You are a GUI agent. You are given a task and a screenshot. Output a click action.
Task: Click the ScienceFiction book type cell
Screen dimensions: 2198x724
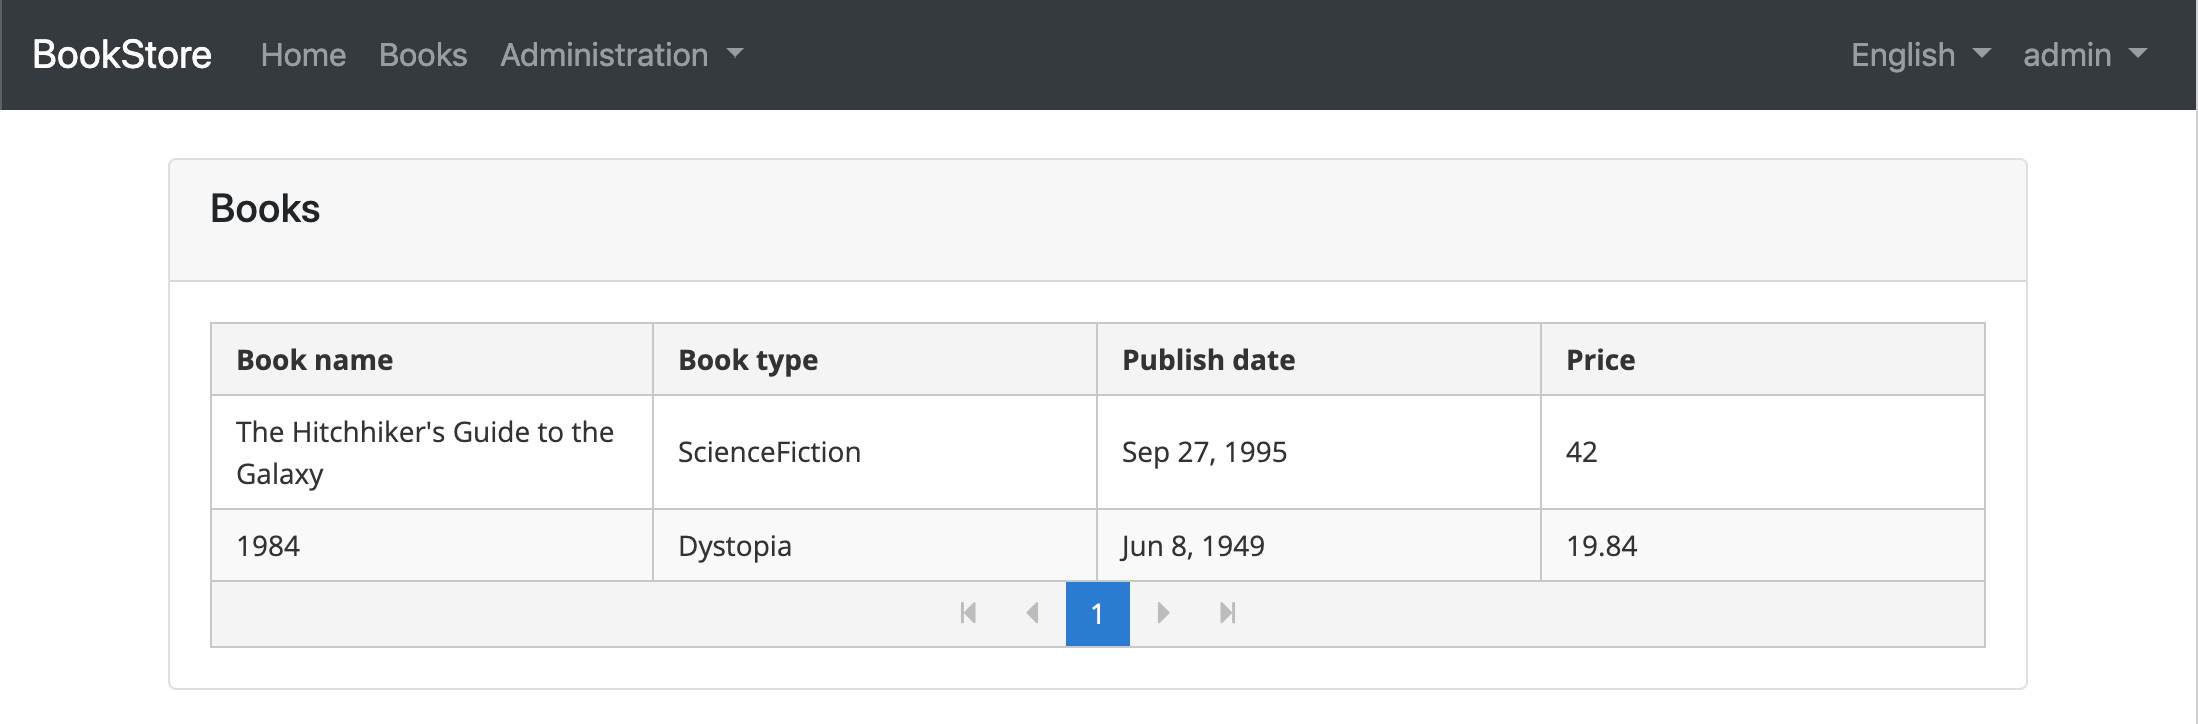(x=769, y=452)
